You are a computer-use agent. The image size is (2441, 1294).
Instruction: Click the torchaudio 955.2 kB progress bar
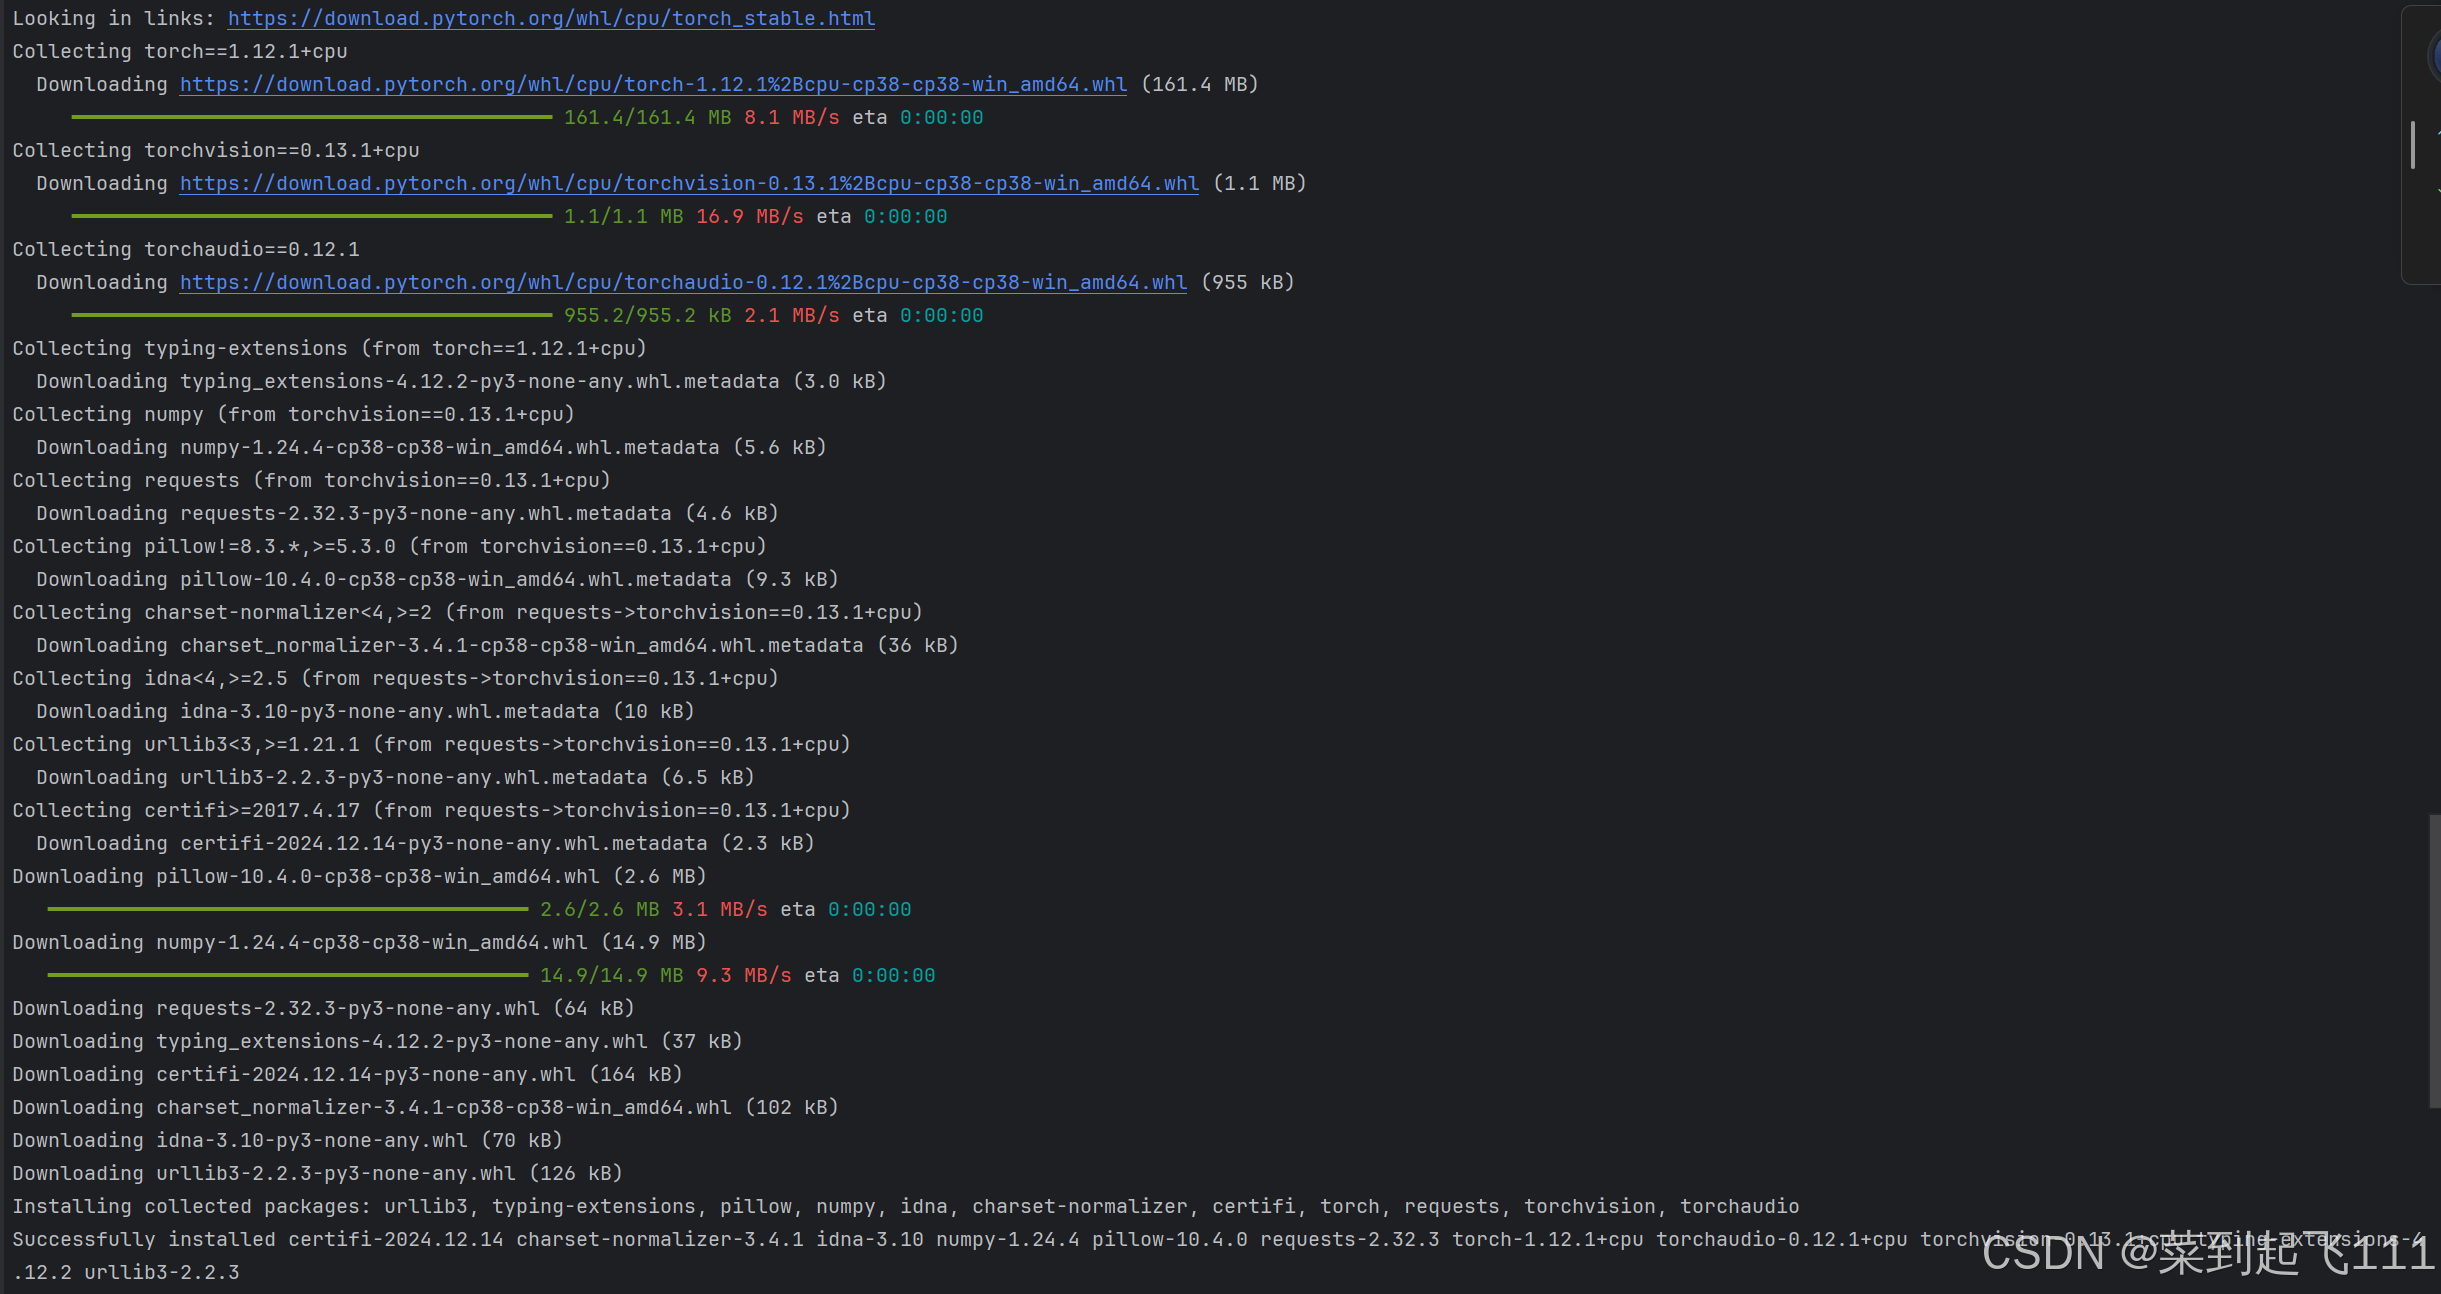[311, 315]
